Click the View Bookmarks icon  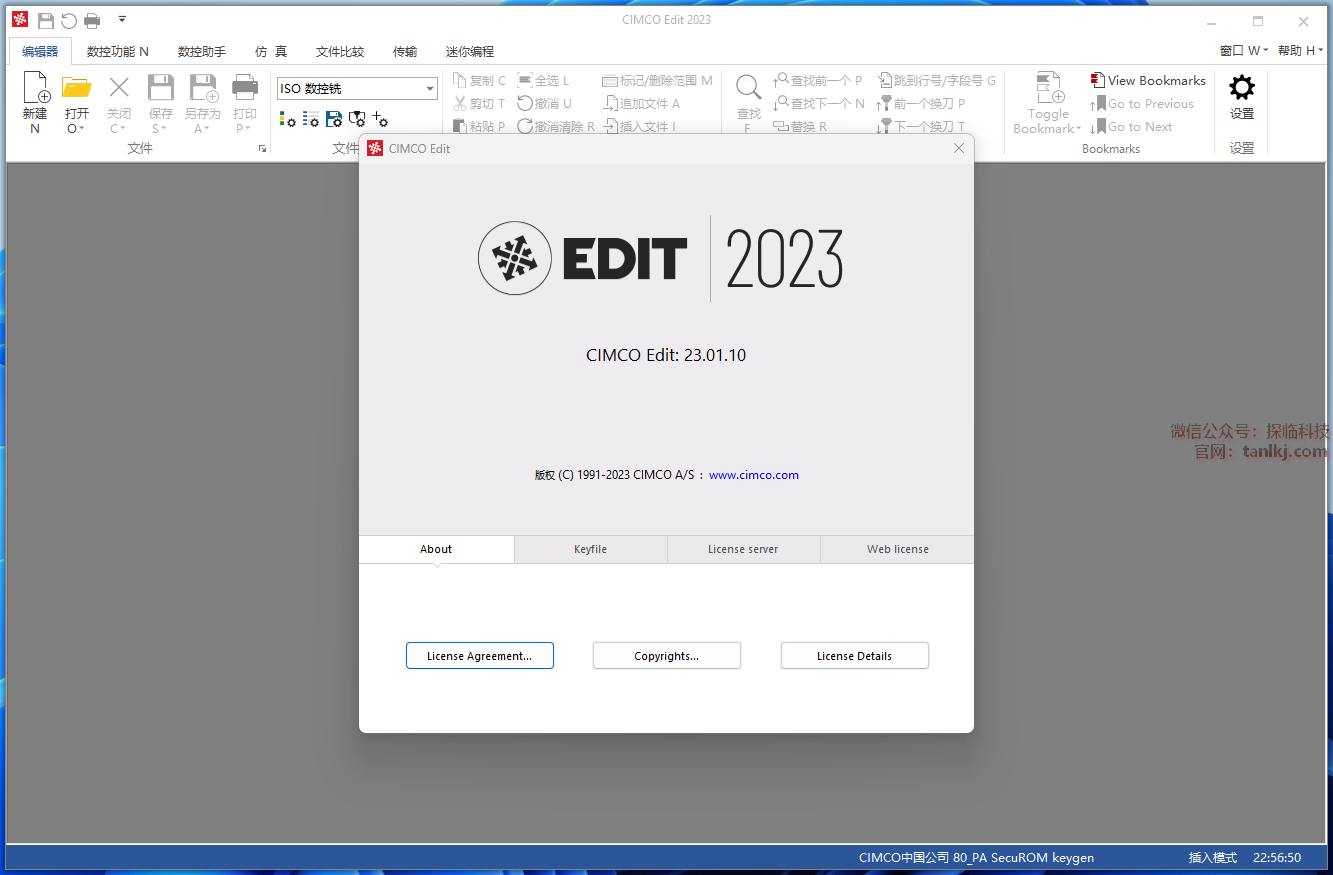(x=1098, y=81)
